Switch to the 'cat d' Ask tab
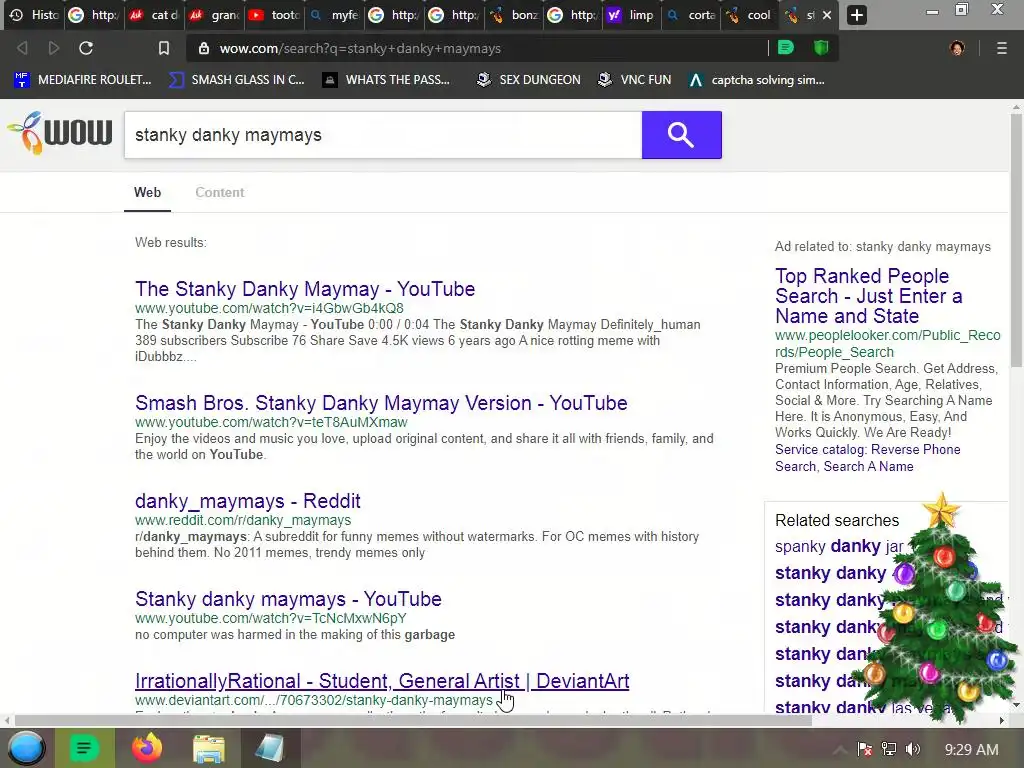This screenshot has height=768, width=1024. click(x=155, y=15)
